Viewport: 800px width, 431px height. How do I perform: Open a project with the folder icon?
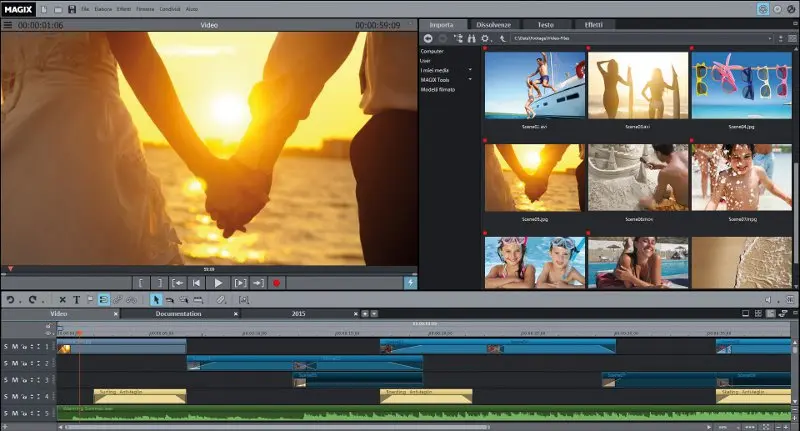coord(58,9)
